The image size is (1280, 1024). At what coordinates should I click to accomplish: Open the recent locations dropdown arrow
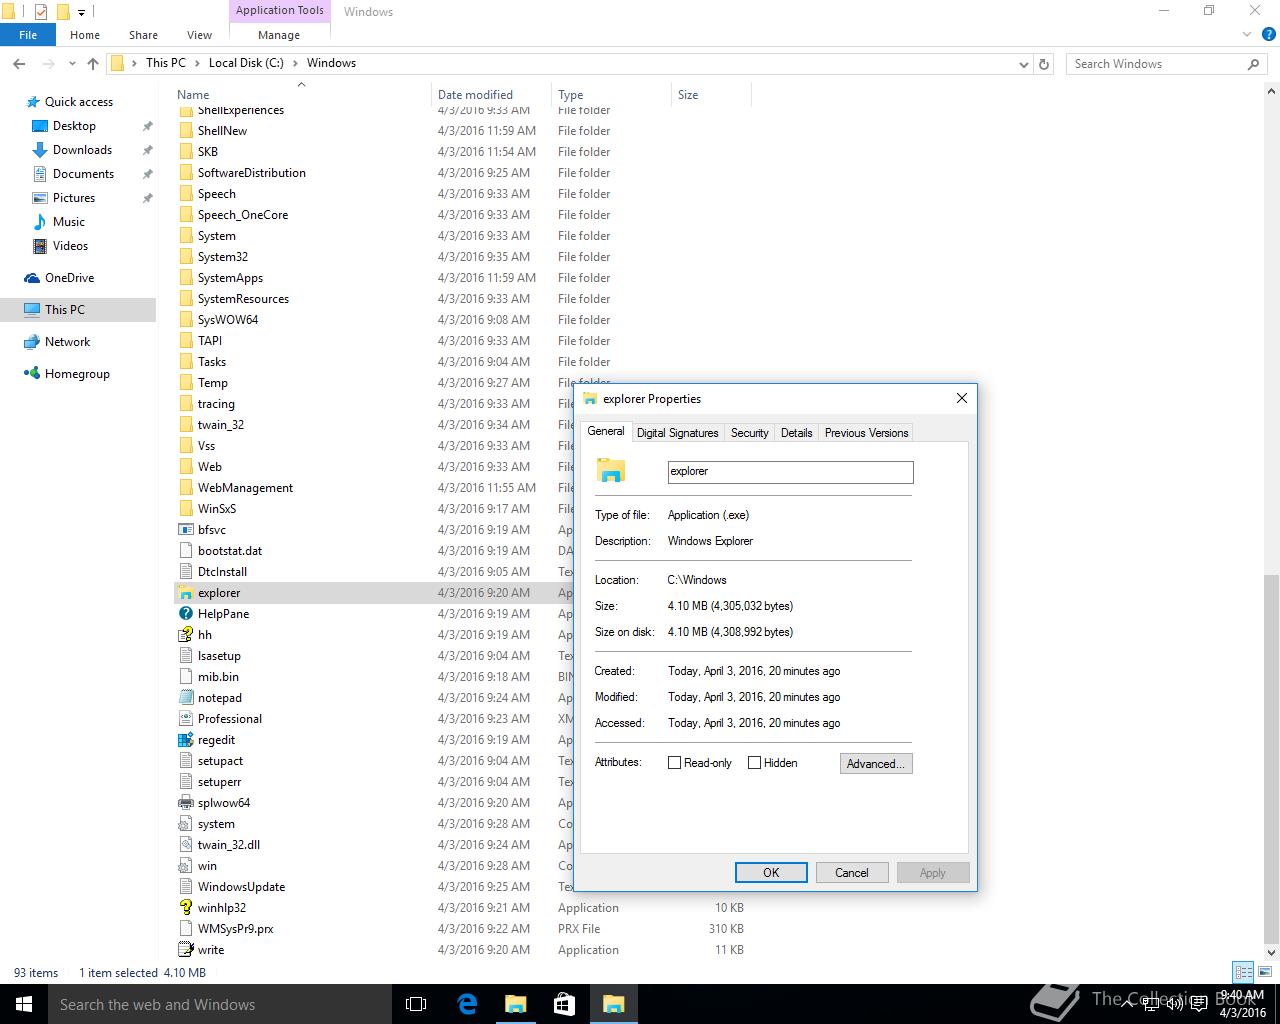[72, 63]
